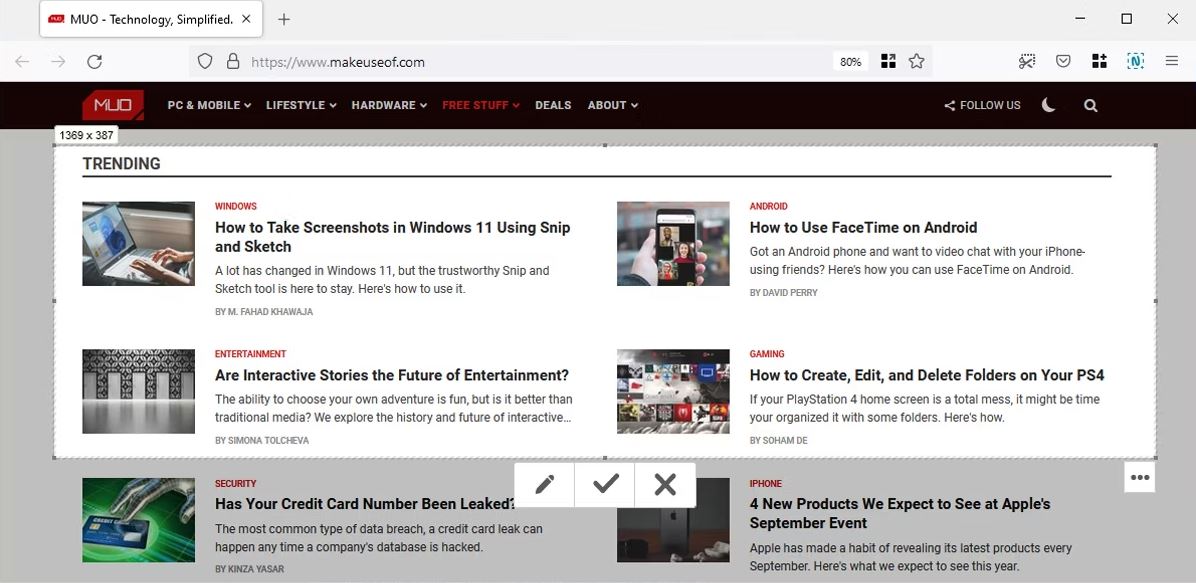Click the N extension icon in toolbar

pos(1136,62)
